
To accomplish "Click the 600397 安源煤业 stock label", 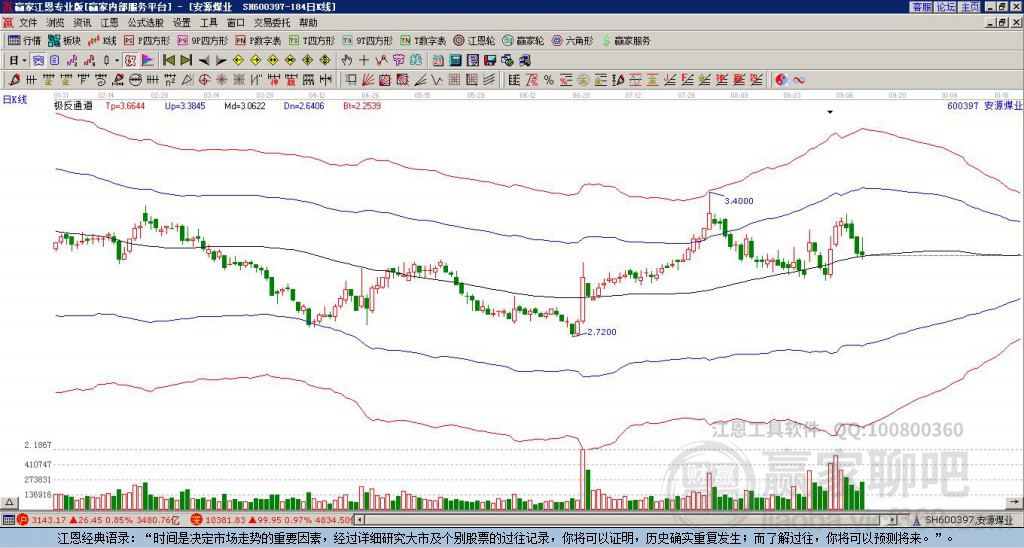I will (984, 105).
